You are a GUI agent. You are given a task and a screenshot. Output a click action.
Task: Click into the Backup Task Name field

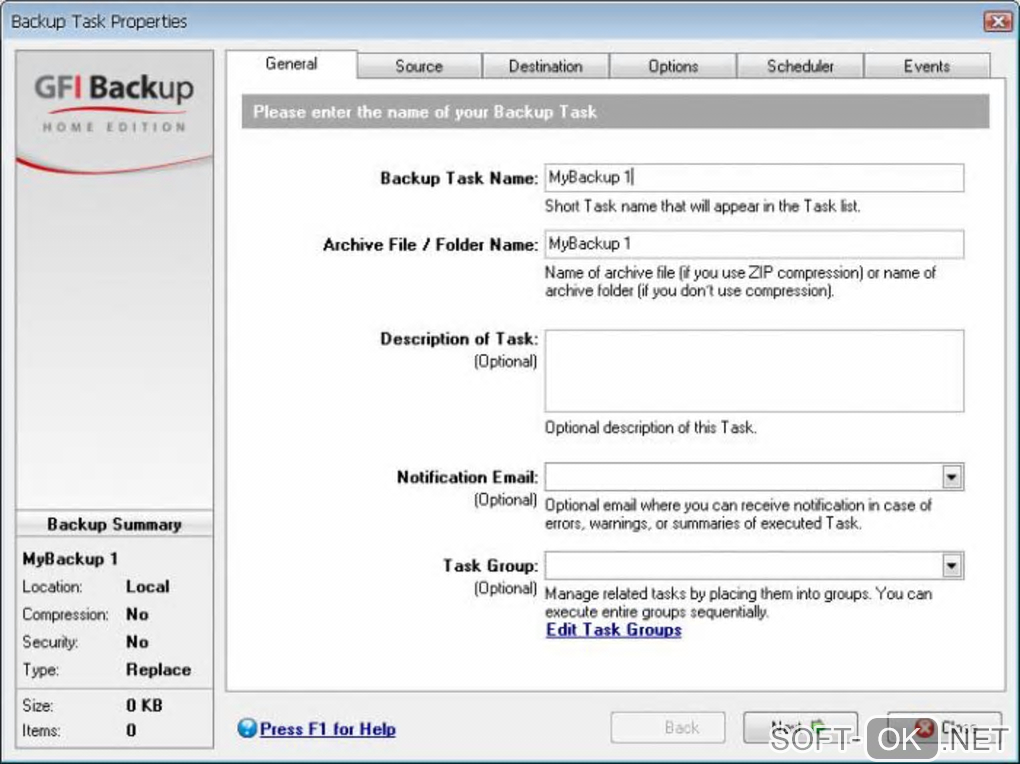(754, 178)
